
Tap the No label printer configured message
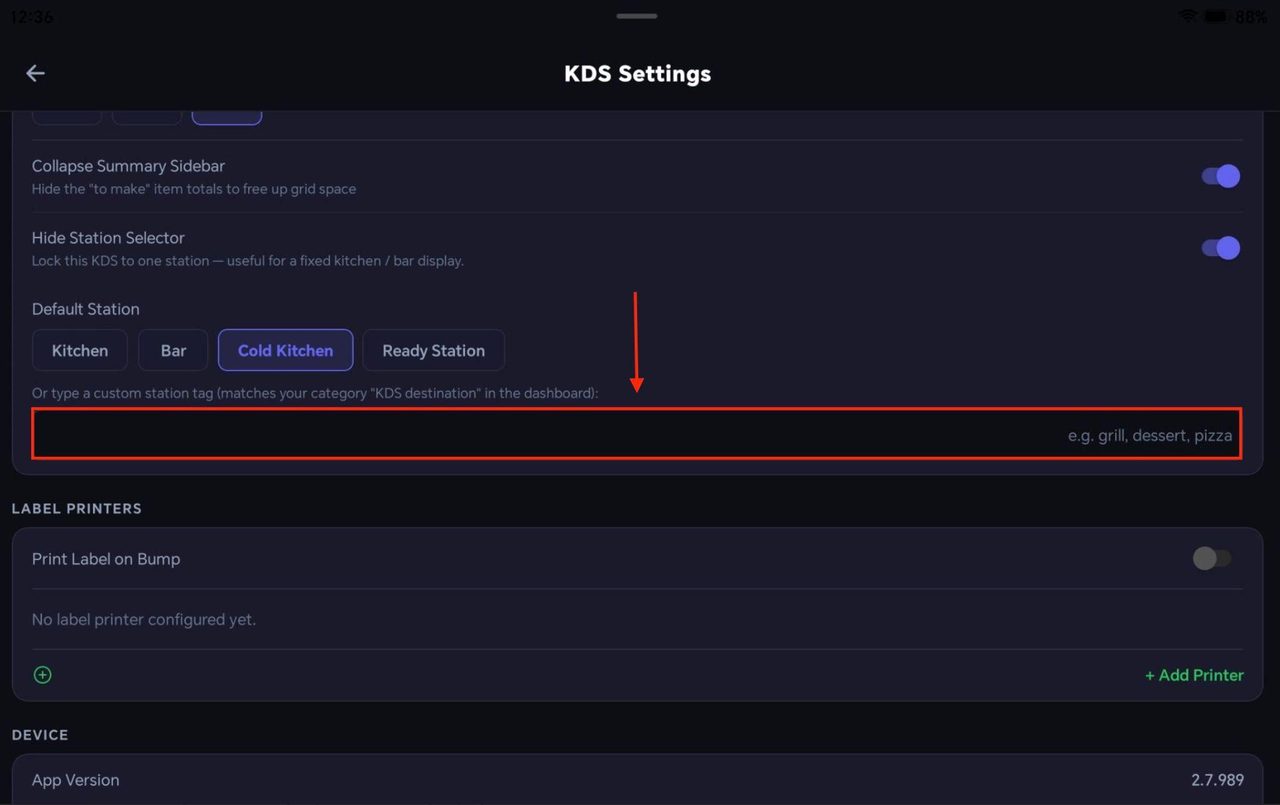coord(144,620)
